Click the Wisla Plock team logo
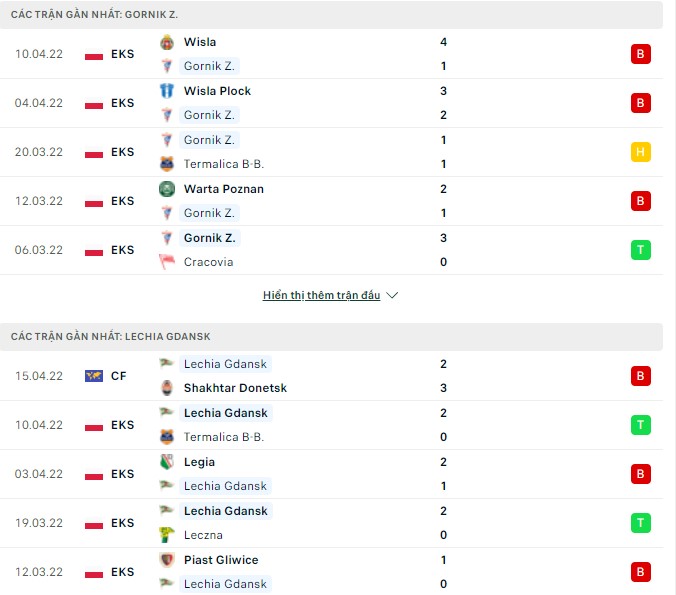 tap(167, 91)
